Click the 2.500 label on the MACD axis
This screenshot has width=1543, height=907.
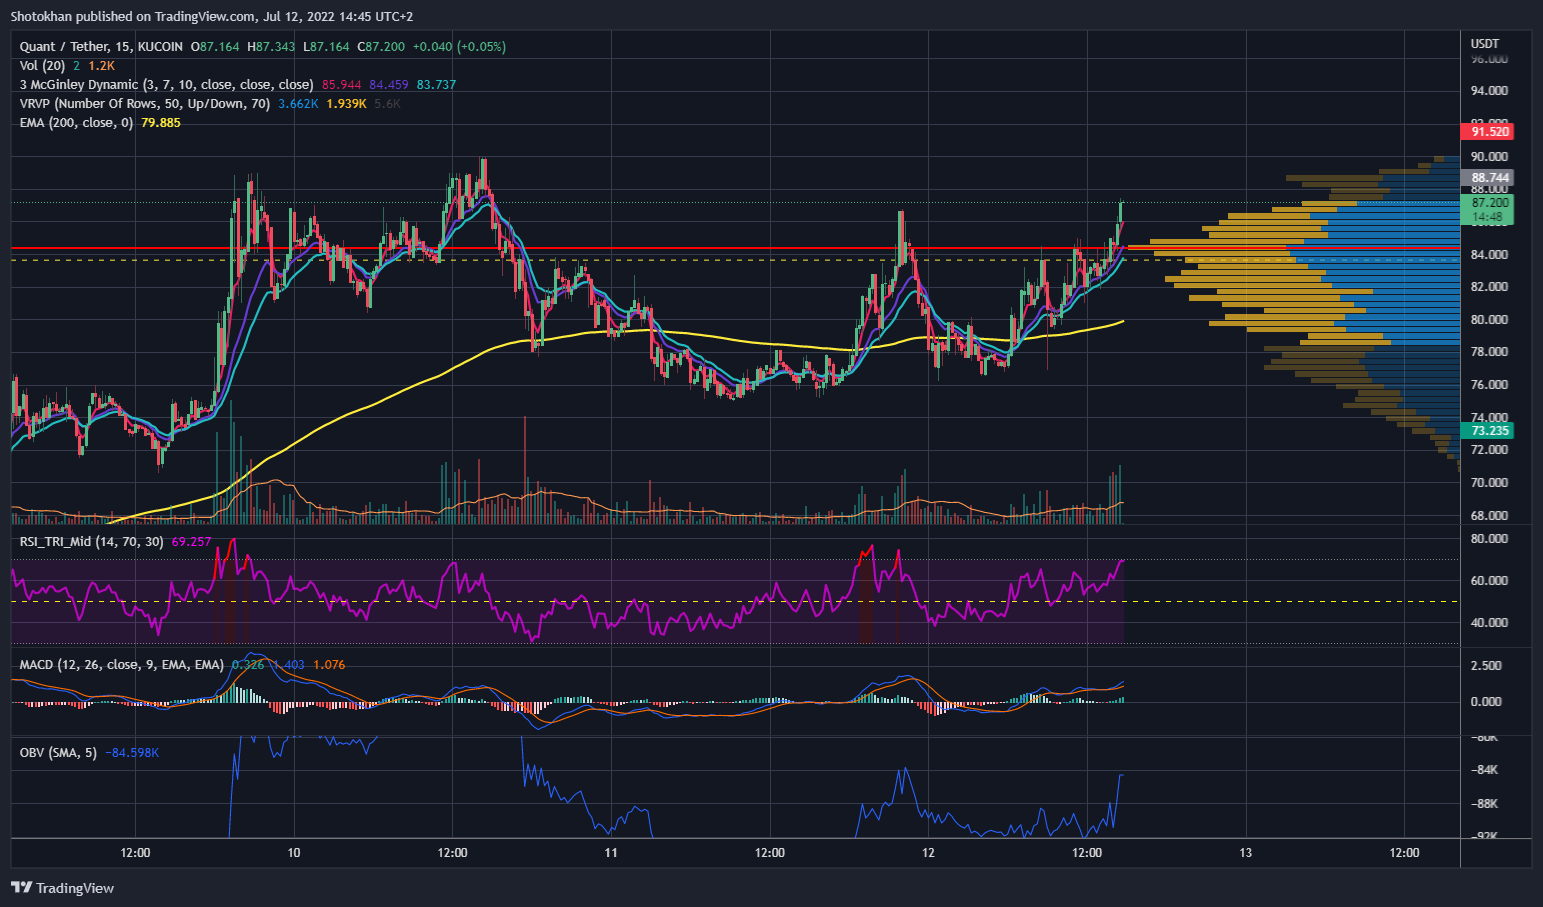[1487, 666]
